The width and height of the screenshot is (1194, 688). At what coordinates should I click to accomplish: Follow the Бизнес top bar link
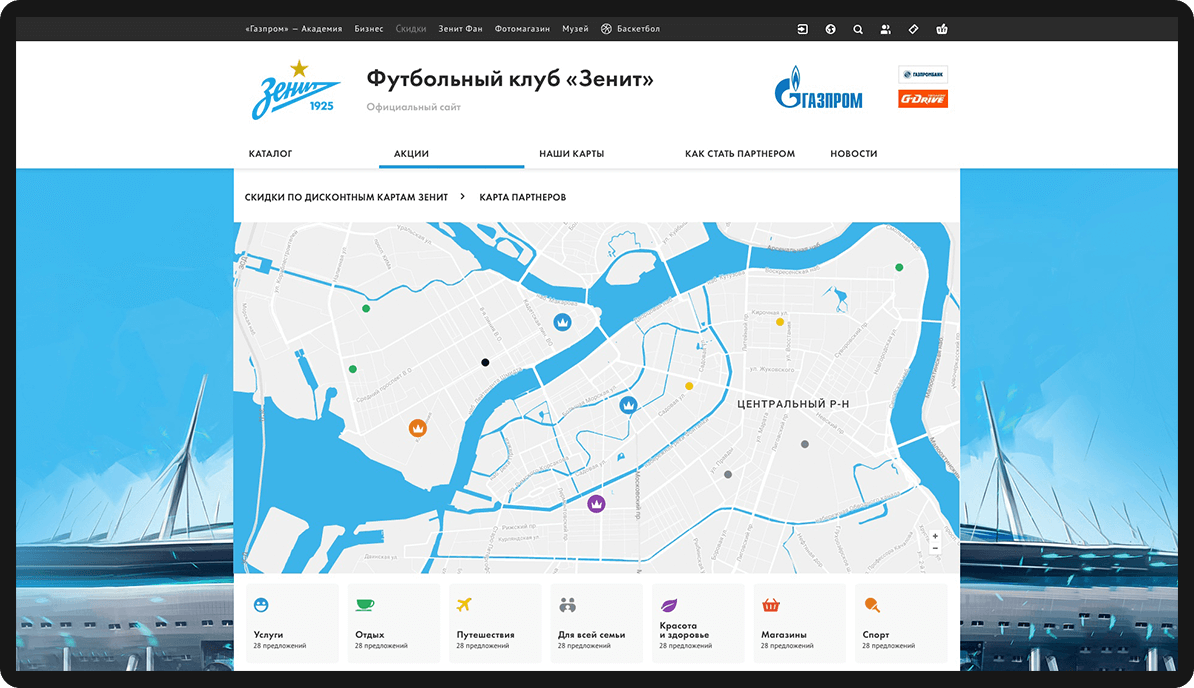click(369, 29)
